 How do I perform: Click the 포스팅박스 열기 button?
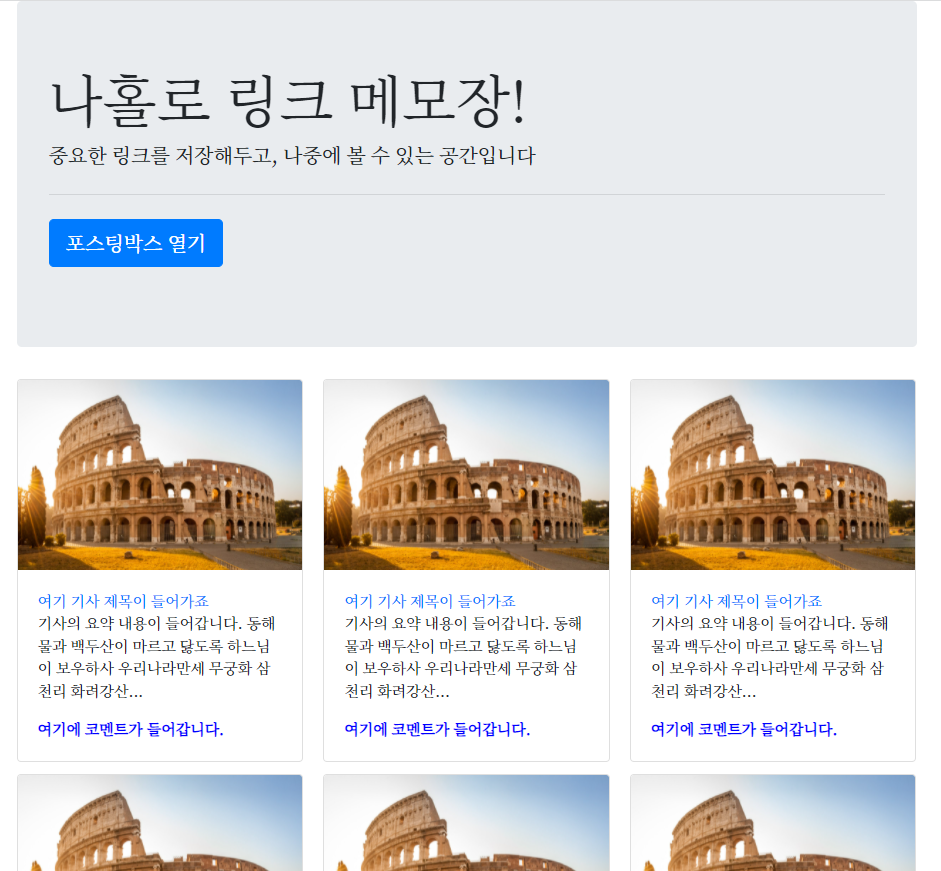point(136,243)
